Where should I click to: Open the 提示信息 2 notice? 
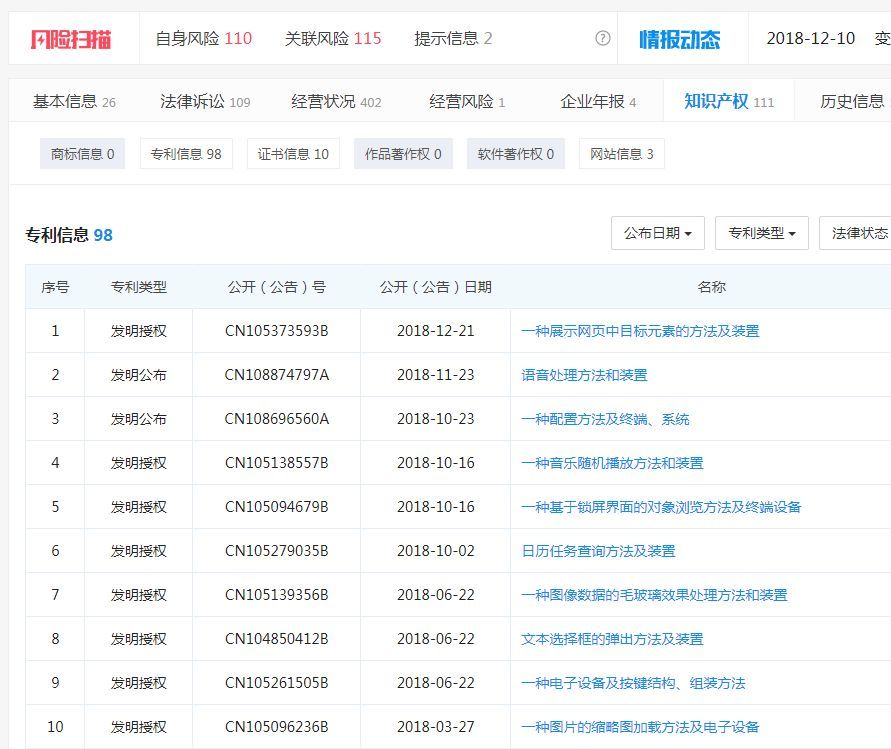[x=453, y=38]
